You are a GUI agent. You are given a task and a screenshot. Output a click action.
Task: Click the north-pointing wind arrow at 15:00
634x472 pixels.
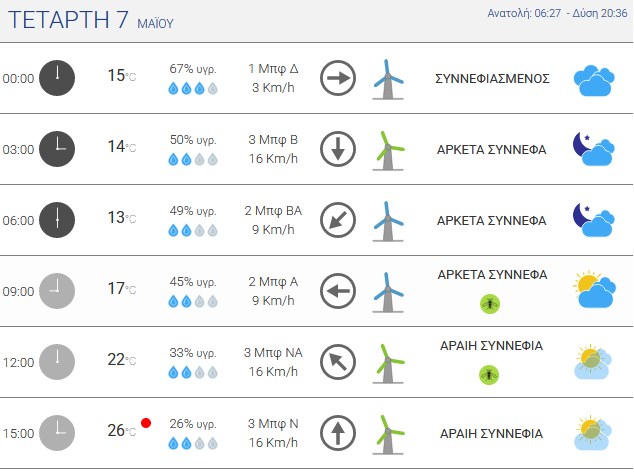[x=338, y=433]
